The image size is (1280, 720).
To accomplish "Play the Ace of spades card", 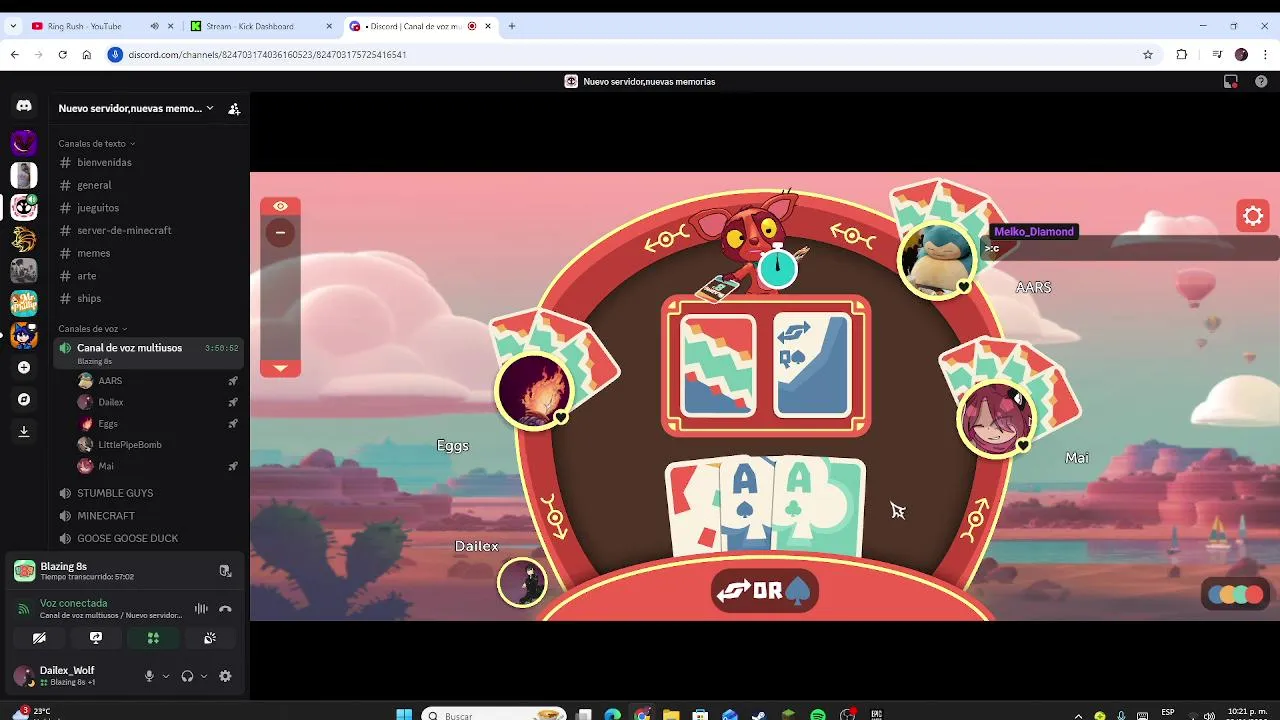I will click(x=744, y=507).
